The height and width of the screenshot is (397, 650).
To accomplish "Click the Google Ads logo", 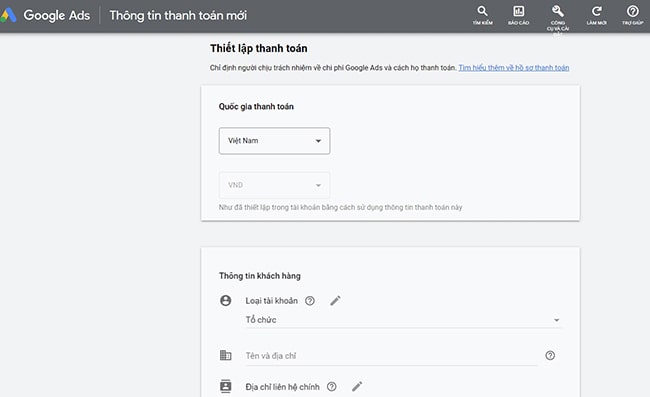I will (8, 15).
